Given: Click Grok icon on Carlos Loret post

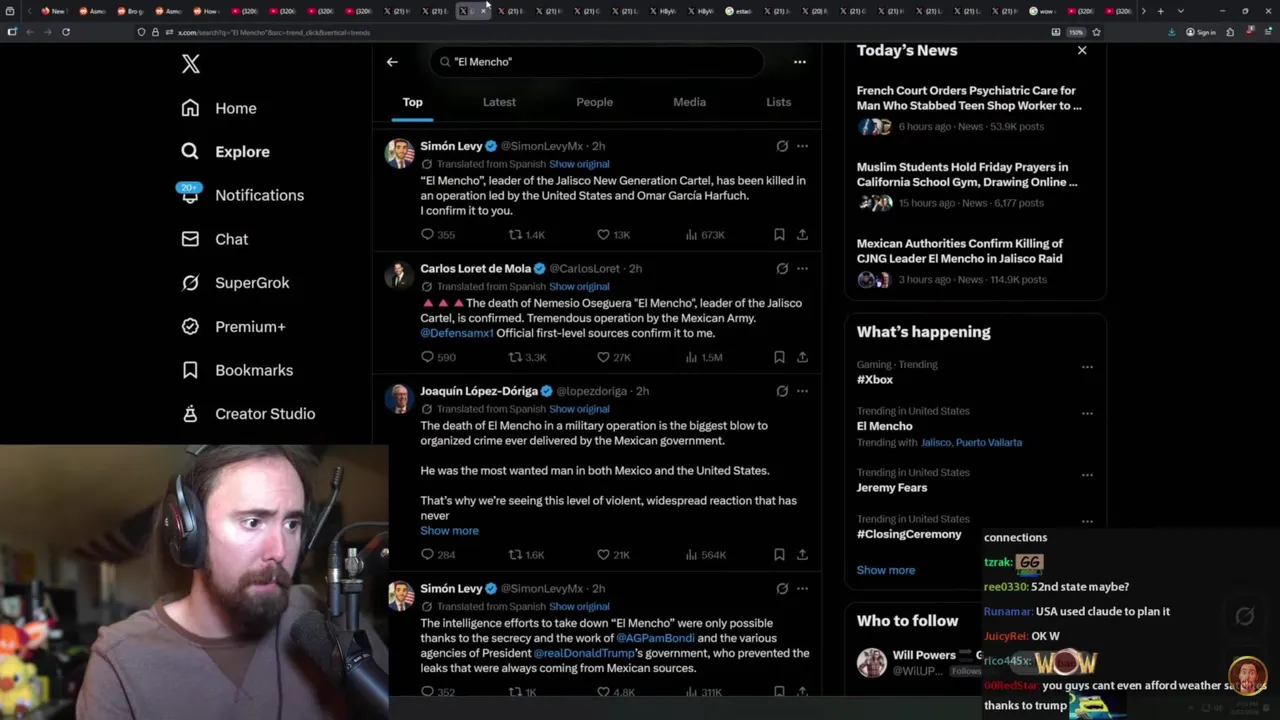Looking at the screenshot, I should 782,269.
